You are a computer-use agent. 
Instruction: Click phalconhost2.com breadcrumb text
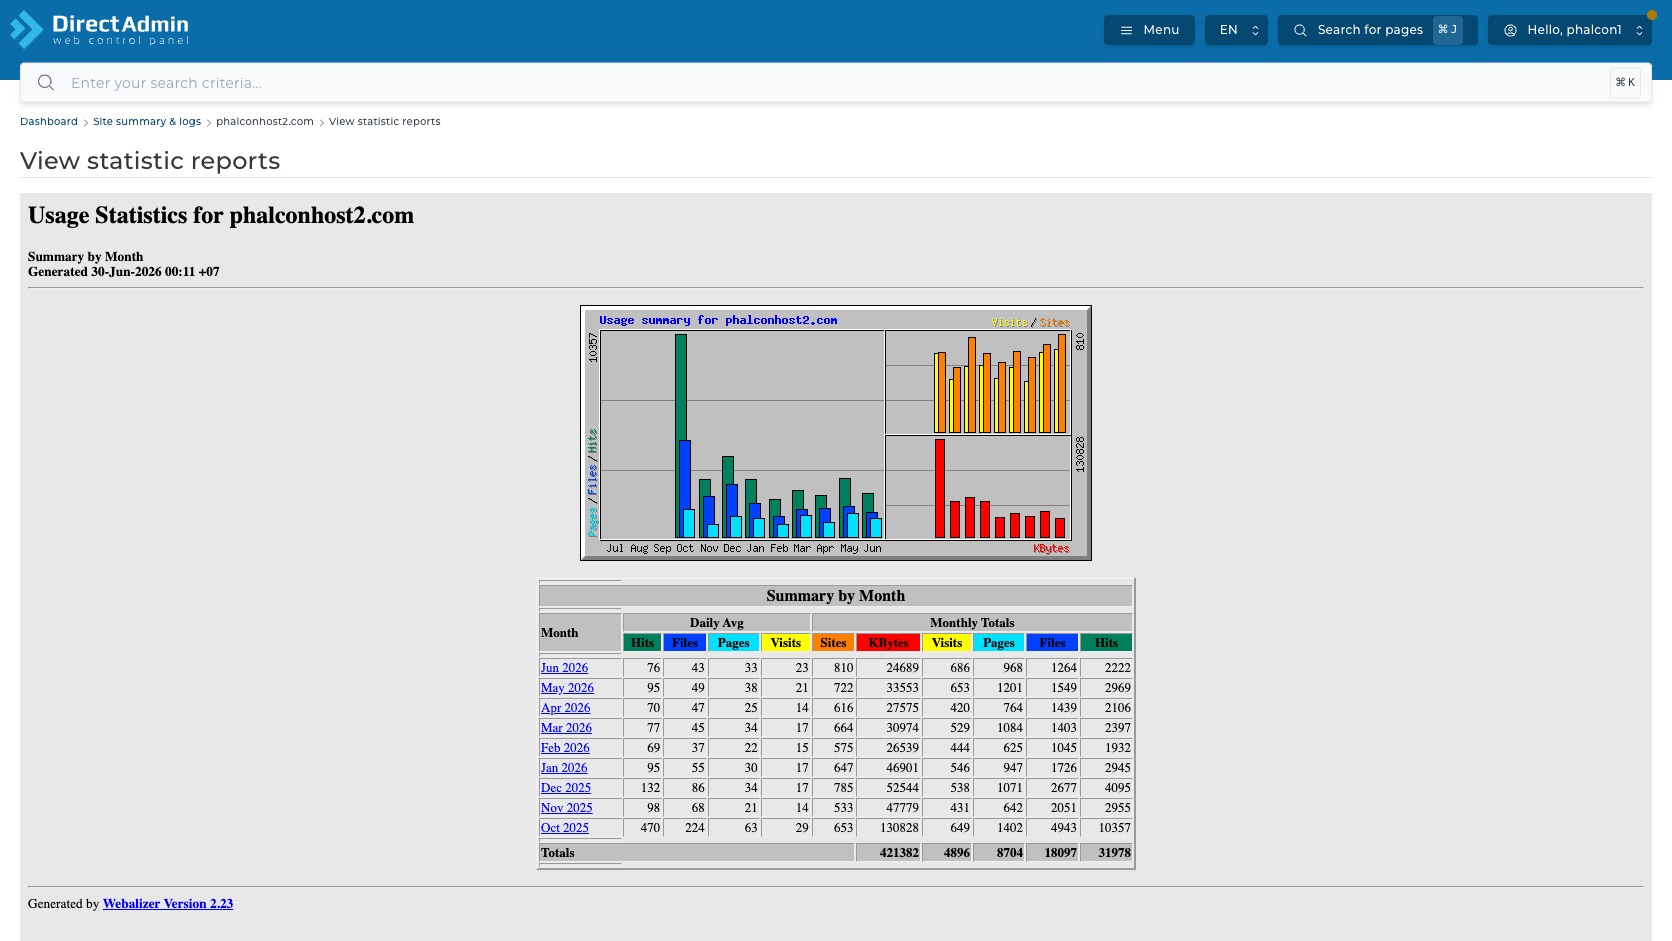point(265,122)
